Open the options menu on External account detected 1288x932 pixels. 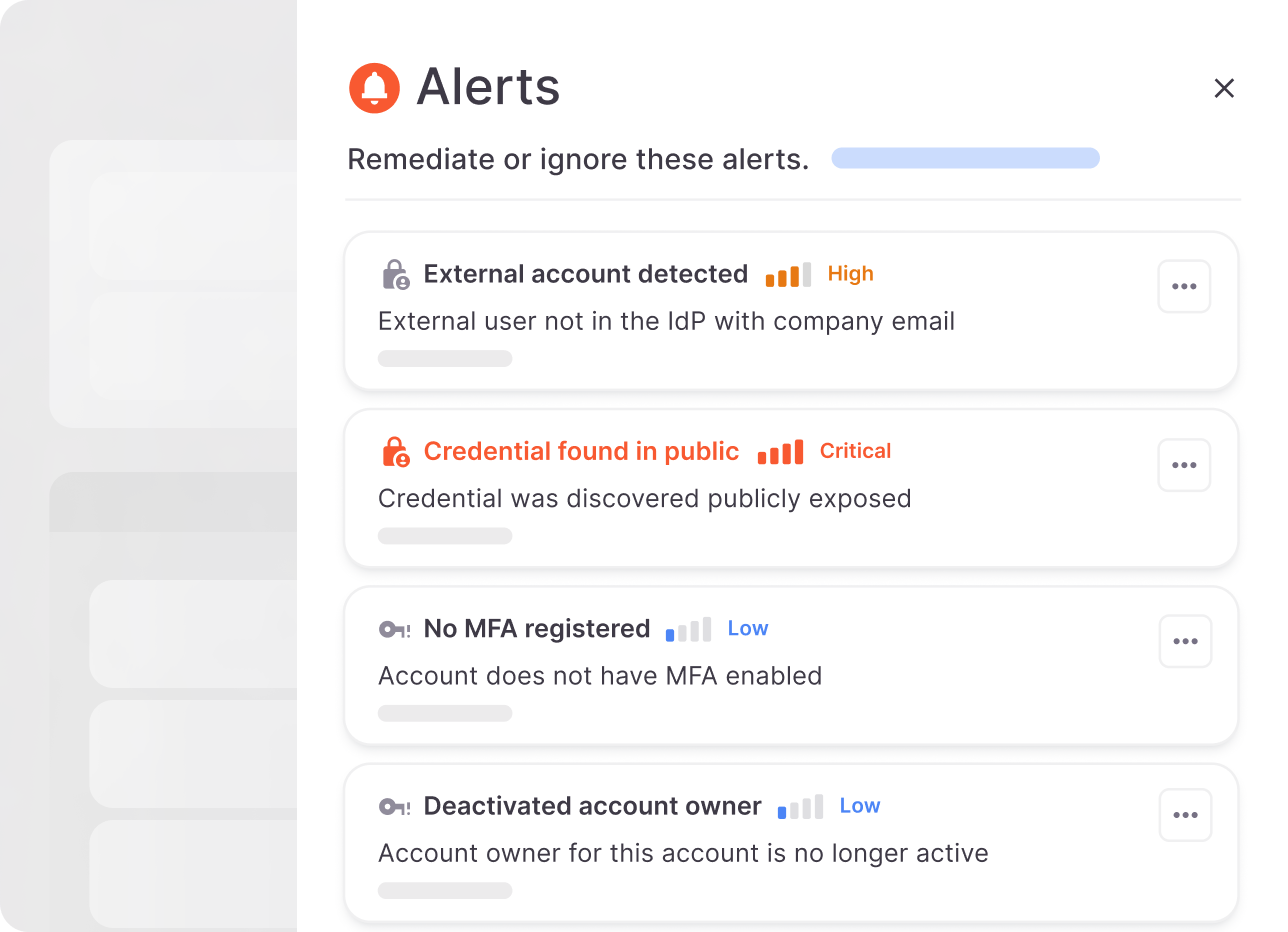point(1184,286)
